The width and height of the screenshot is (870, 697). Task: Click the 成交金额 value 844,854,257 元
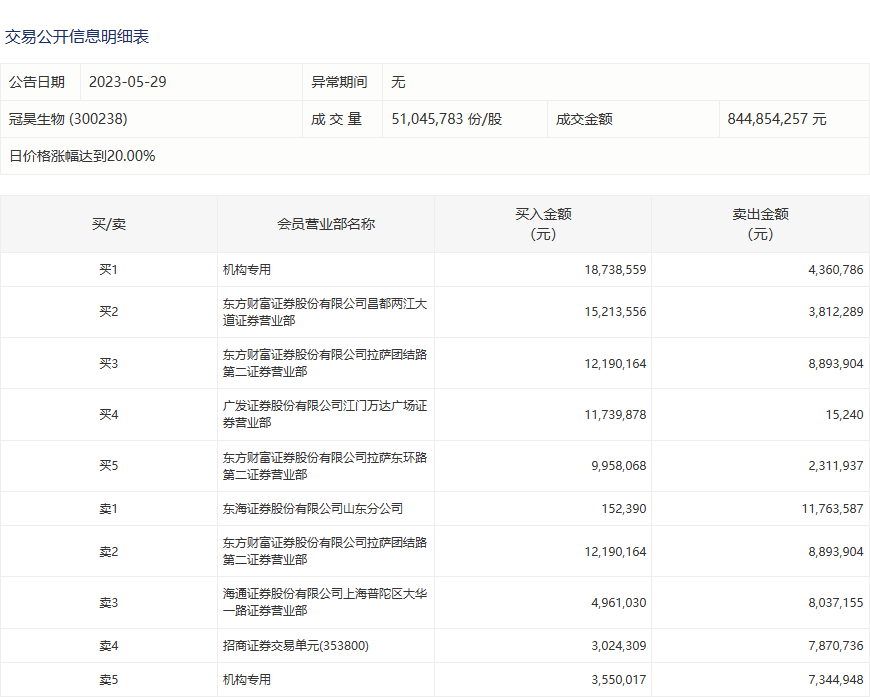pos(777,119)
